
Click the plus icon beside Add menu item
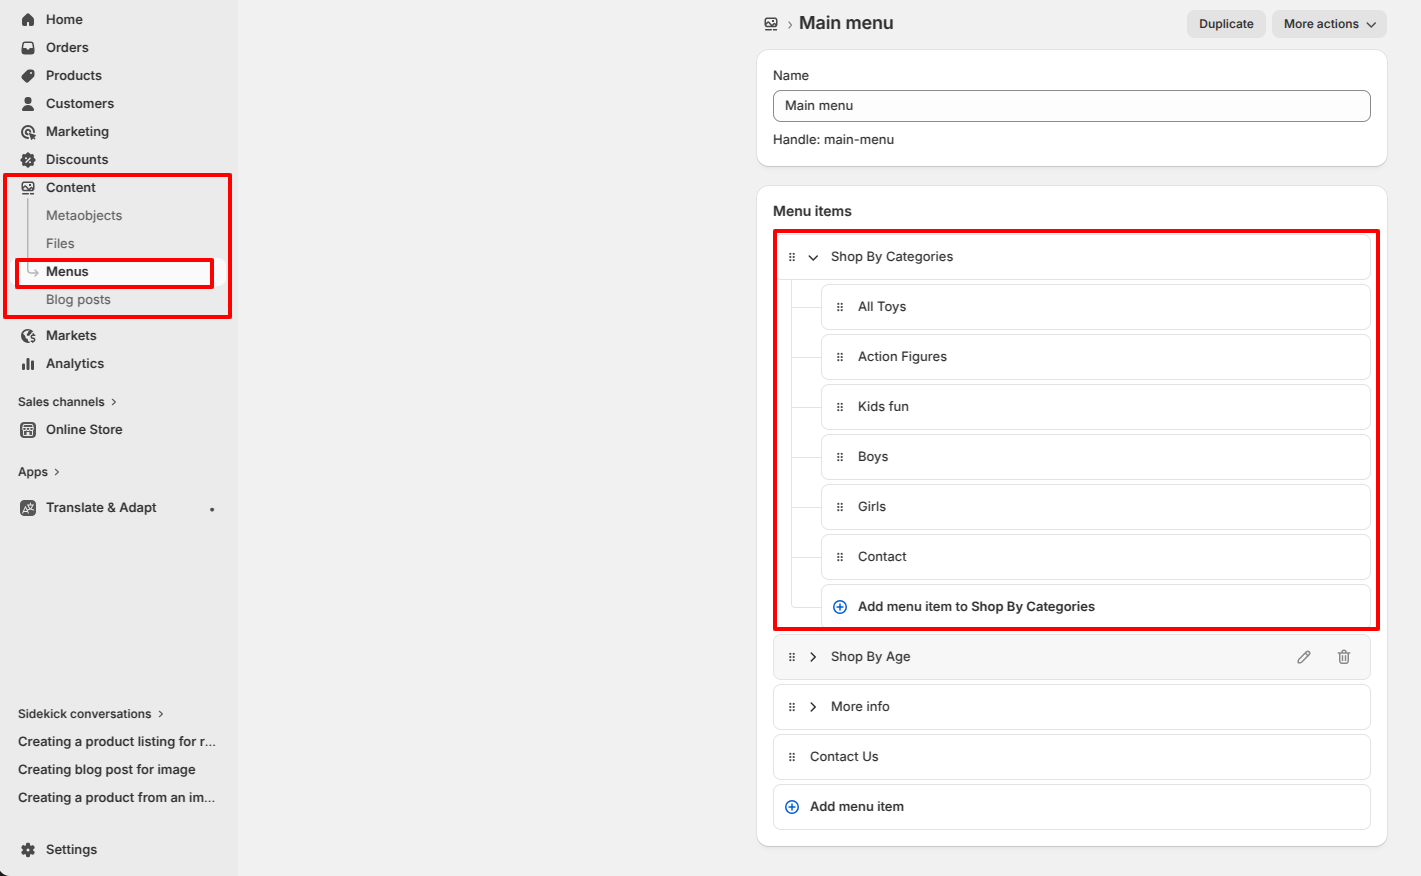[792, 807]
